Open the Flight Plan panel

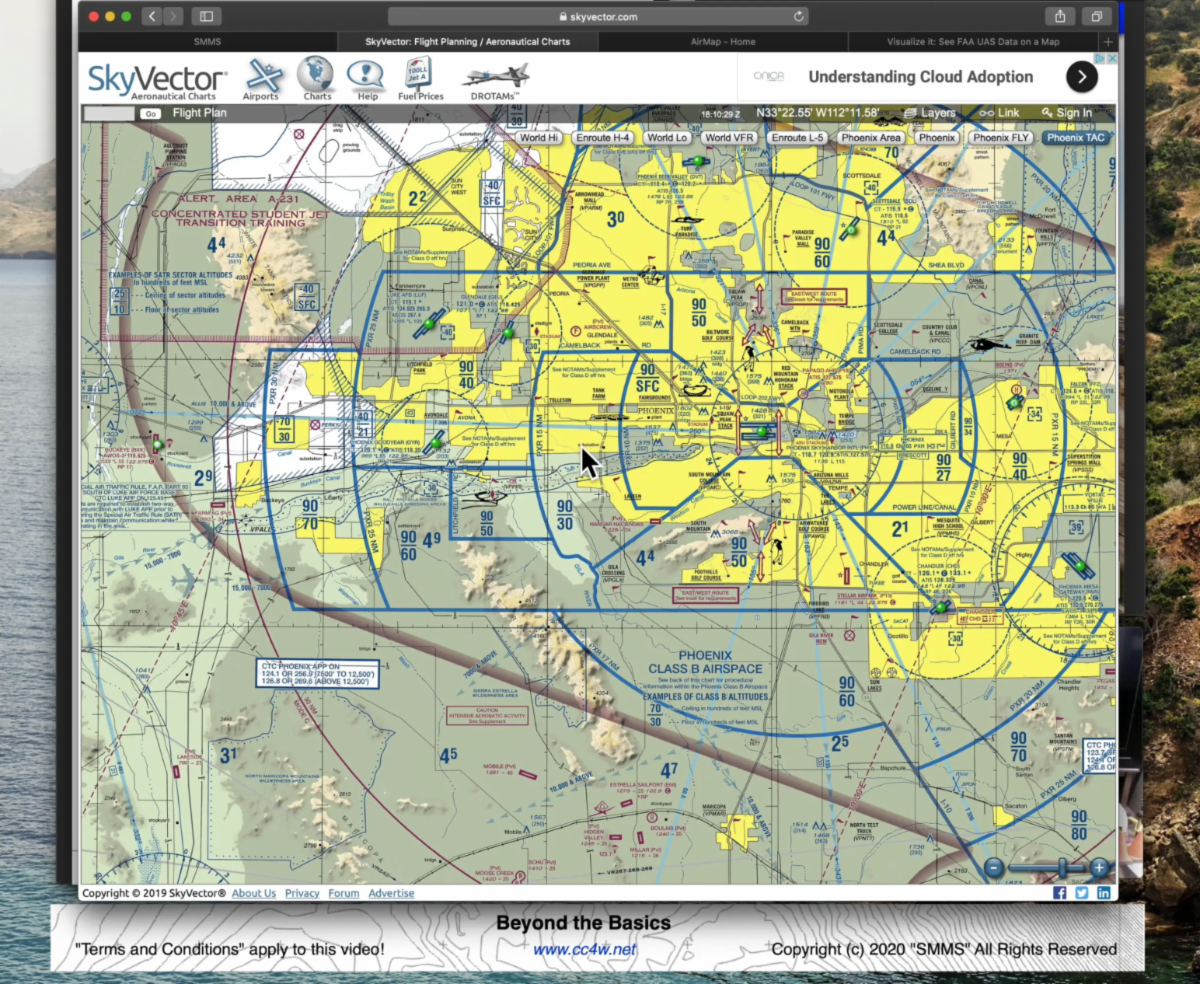tap(199, 113)
